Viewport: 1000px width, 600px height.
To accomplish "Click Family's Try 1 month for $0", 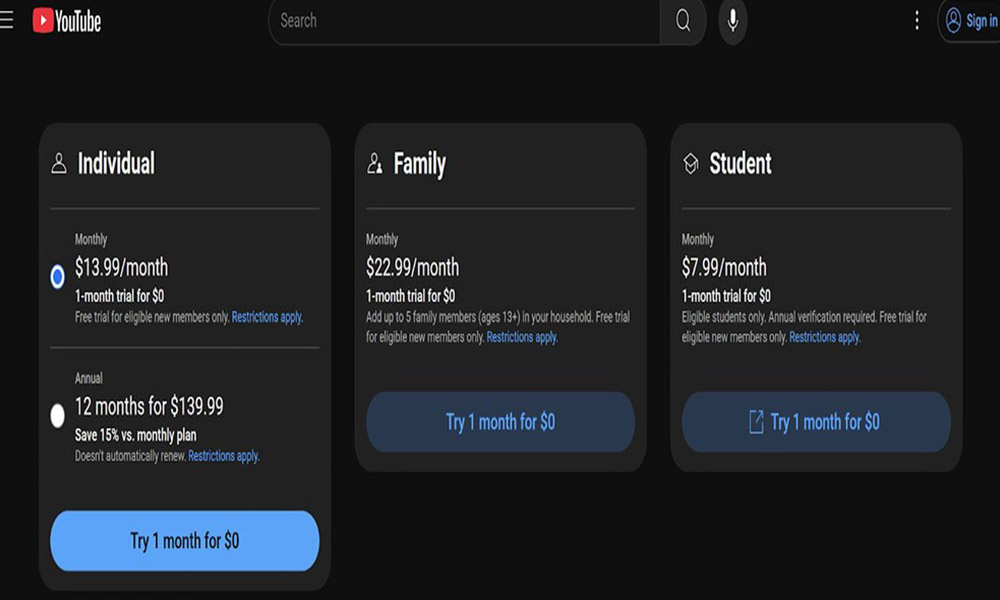I will tap(501, 422).
